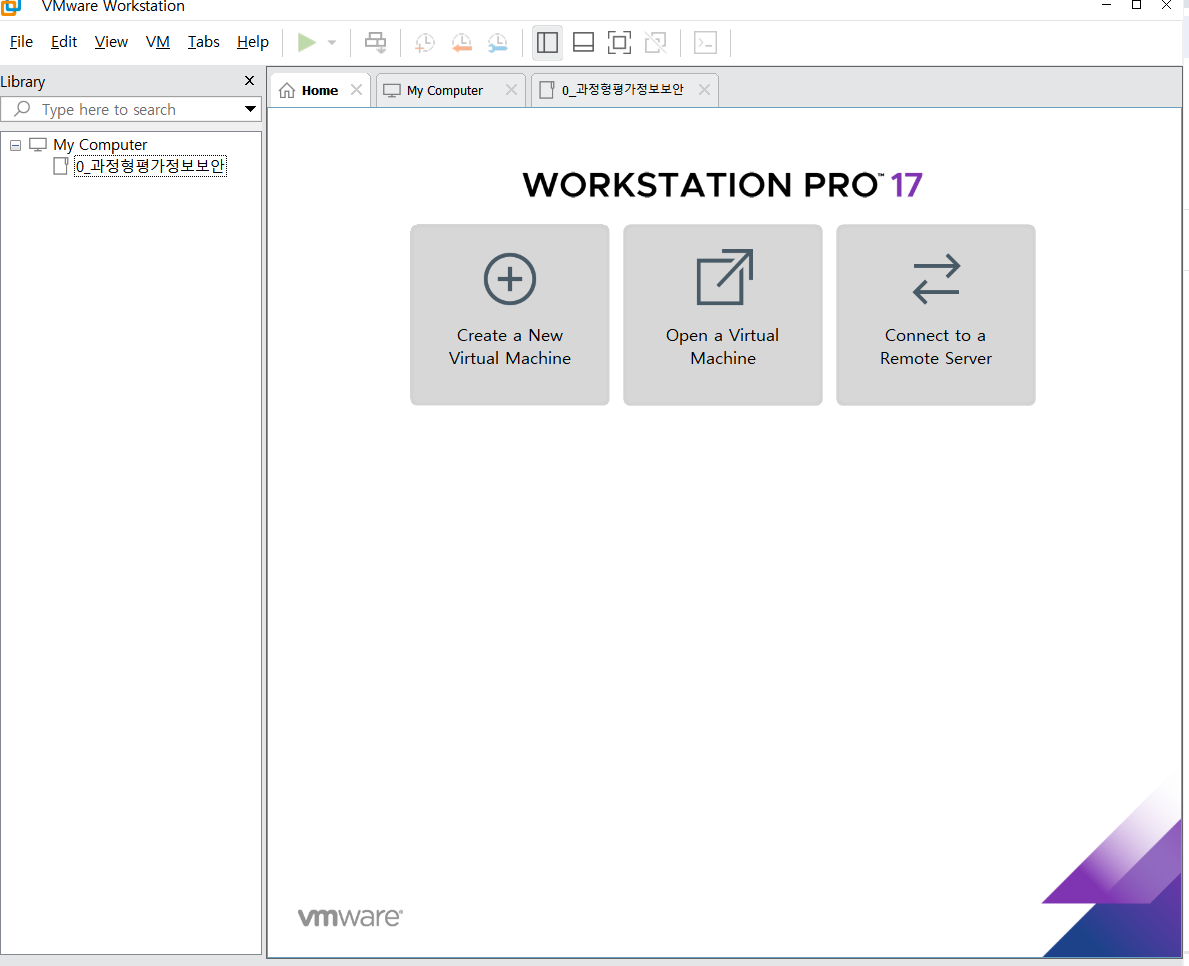The image size is (1189, 966).
Task: Open the Tabs menu
Action: (x=203, y=42)
